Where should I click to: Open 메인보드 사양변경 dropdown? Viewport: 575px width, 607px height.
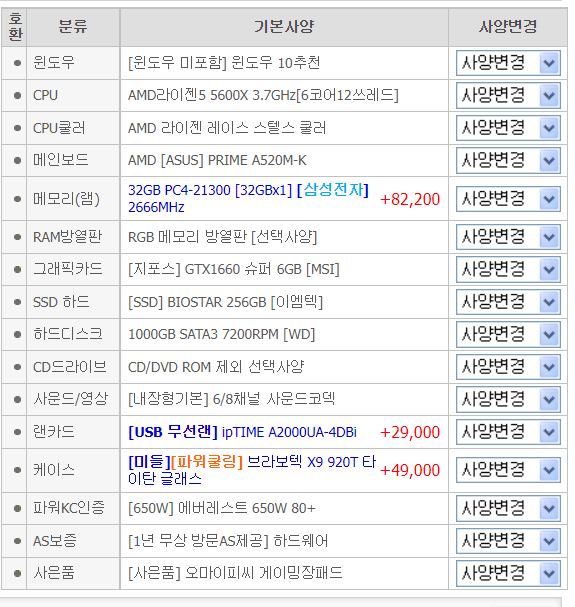[508, 160]
